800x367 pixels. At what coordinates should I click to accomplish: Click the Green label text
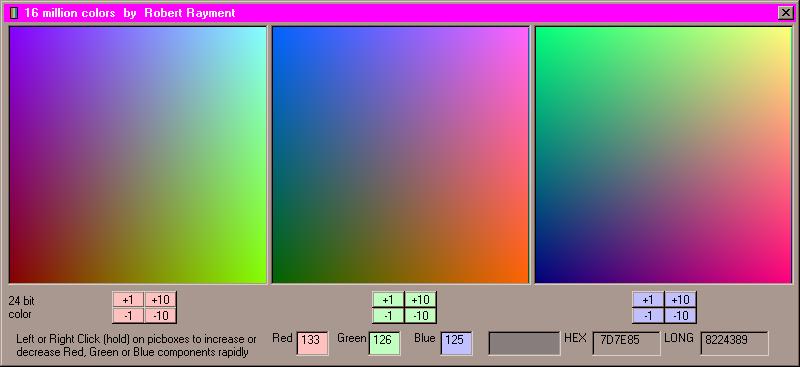(352, 338)
